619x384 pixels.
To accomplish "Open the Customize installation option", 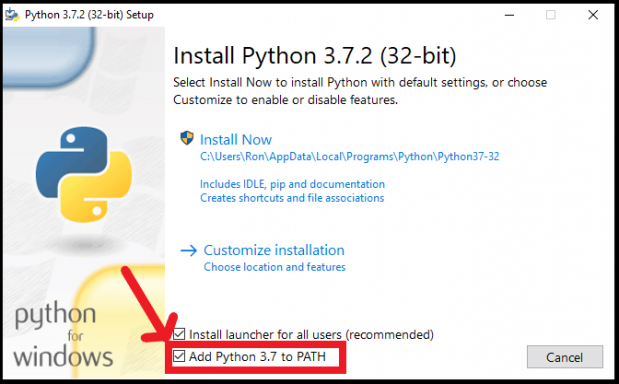I will coord(274,250).
